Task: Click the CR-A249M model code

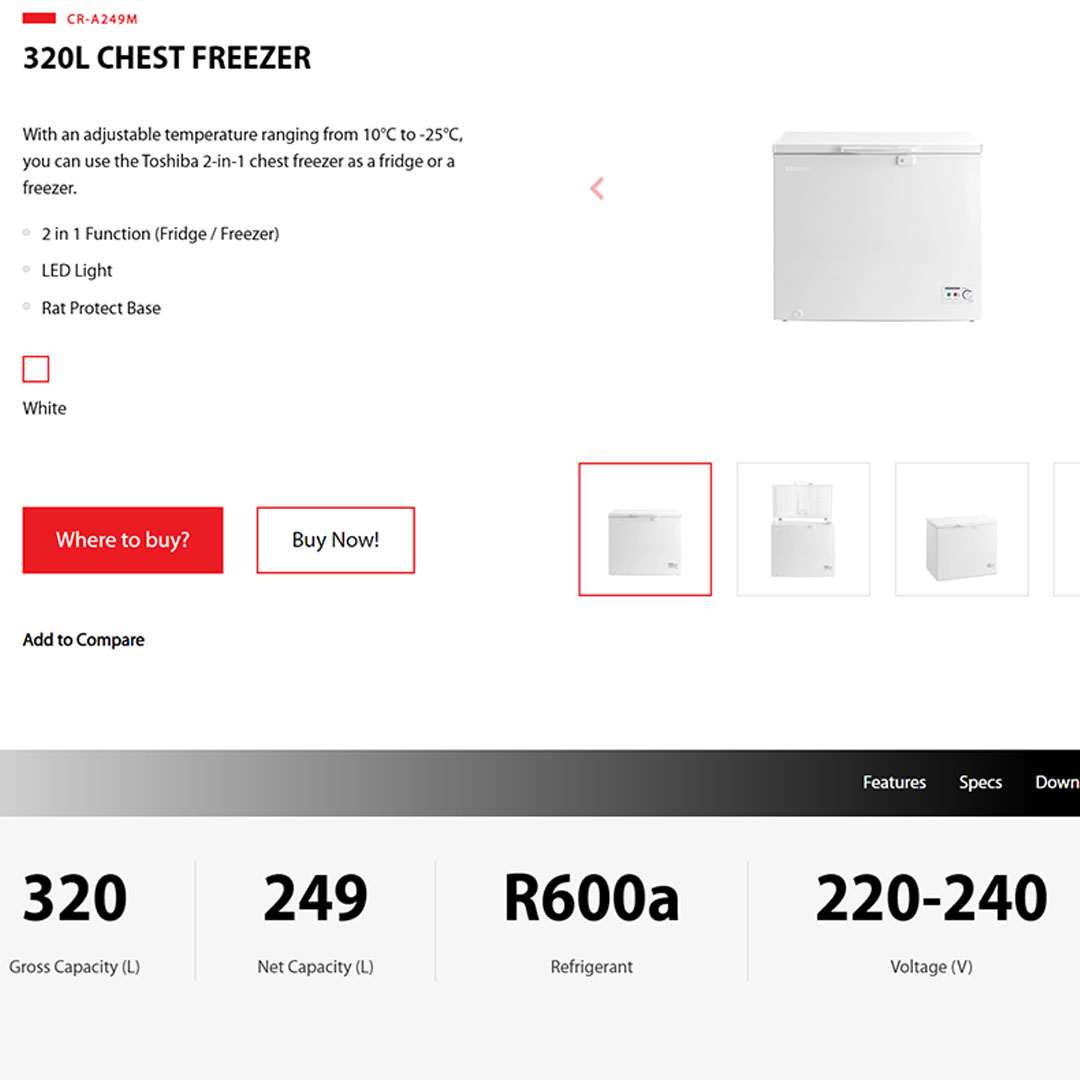Action: (x=102, y=18)
